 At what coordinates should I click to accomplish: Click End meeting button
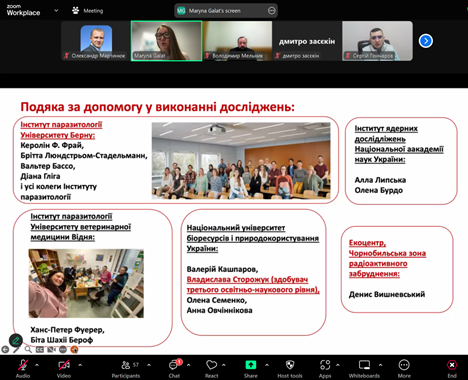[452, 369]
